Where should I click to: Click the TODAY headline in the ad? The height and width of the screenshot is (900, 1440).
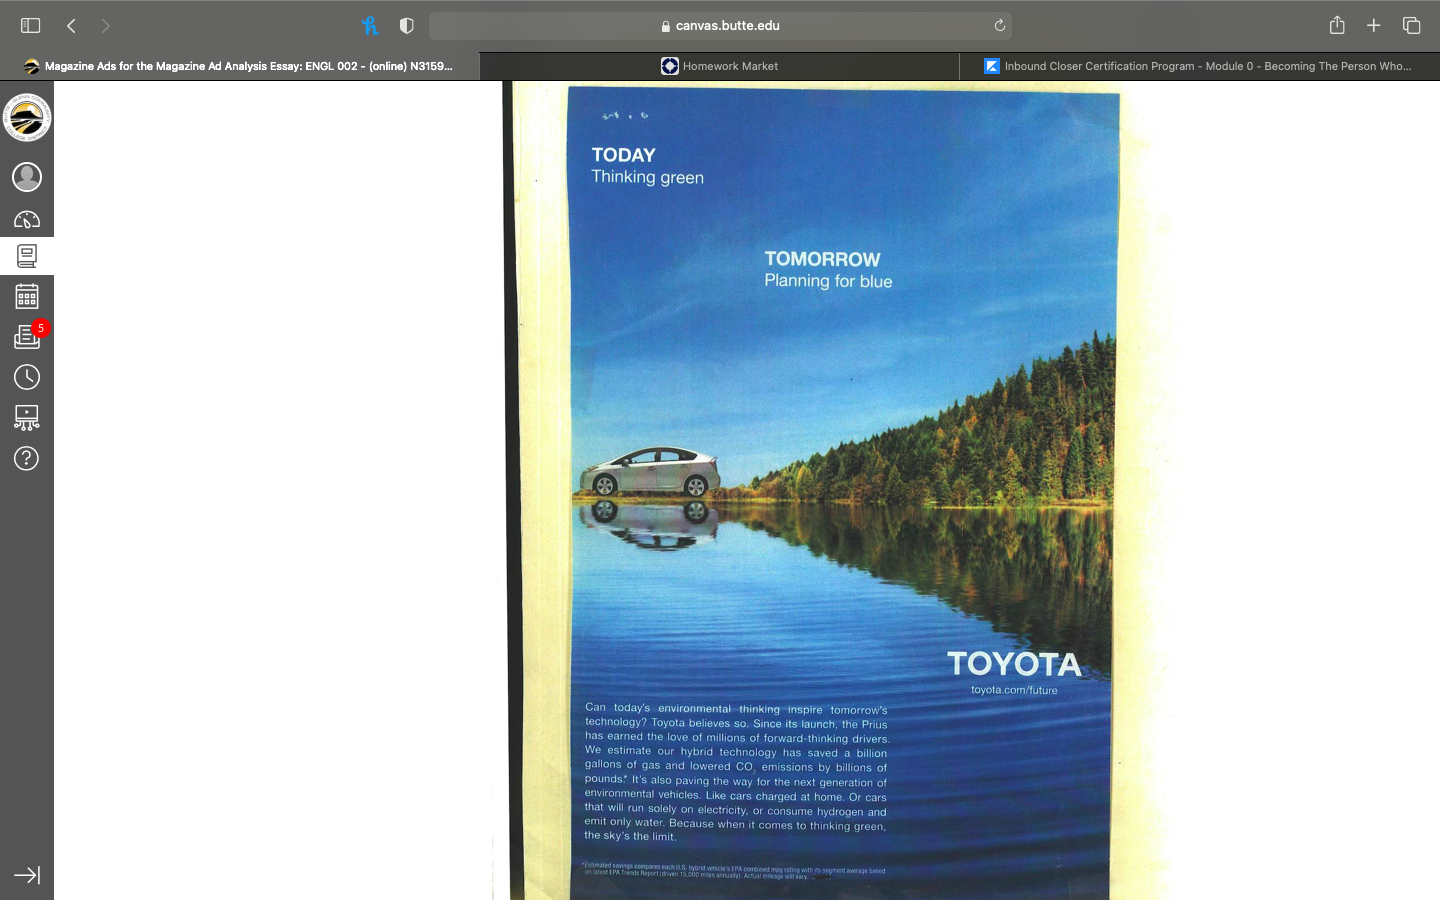coord(624,155)
